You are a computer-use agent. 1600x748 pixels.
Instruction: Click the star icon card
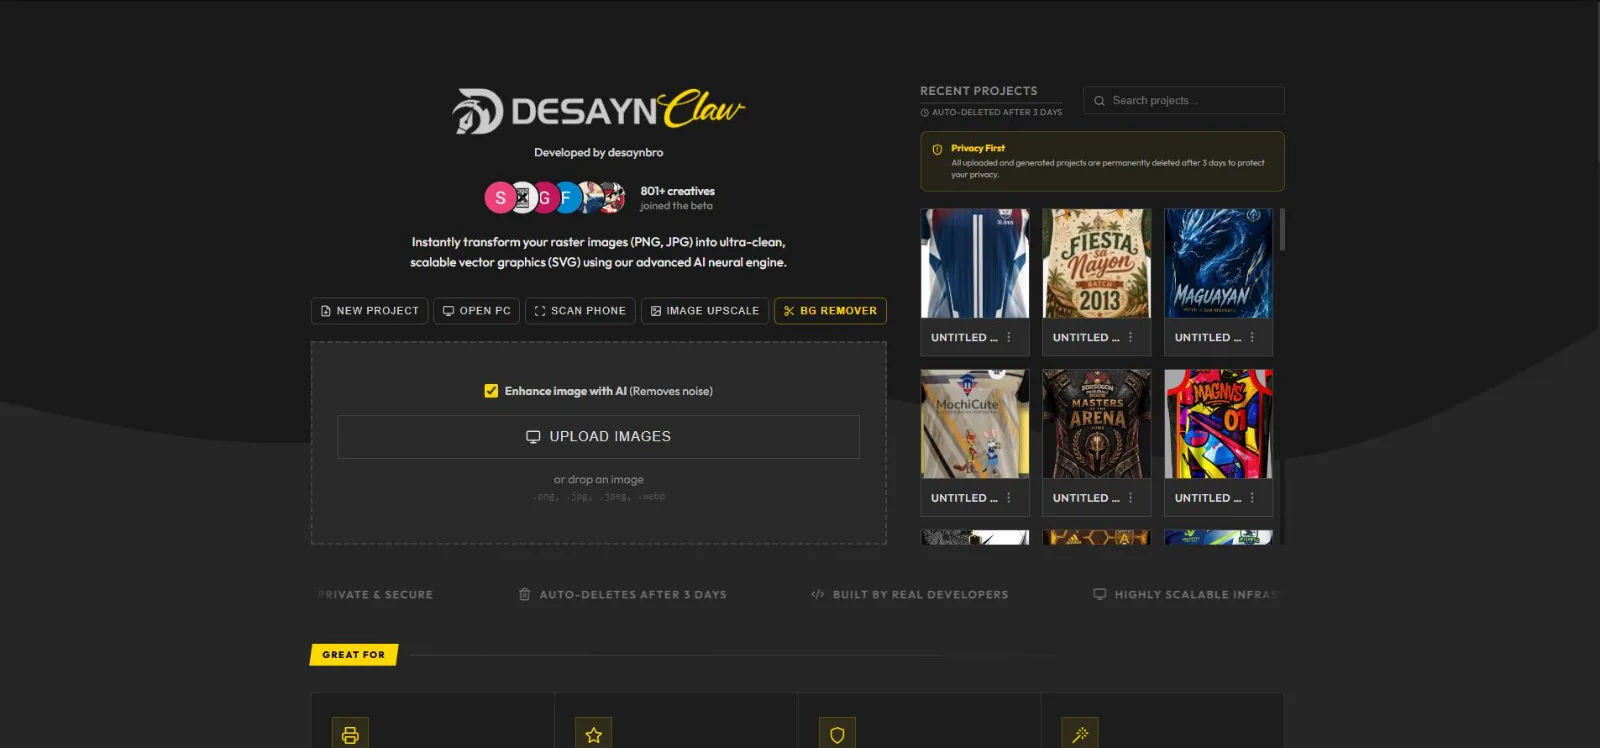594,735
